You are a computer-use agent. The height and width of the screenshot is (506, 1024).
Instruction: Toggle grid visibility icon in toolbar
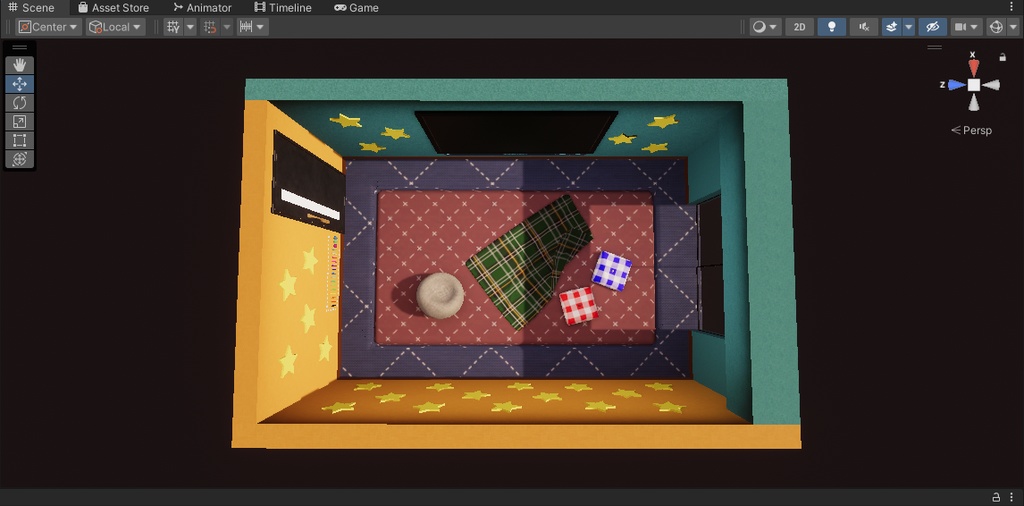pos(173,27)
